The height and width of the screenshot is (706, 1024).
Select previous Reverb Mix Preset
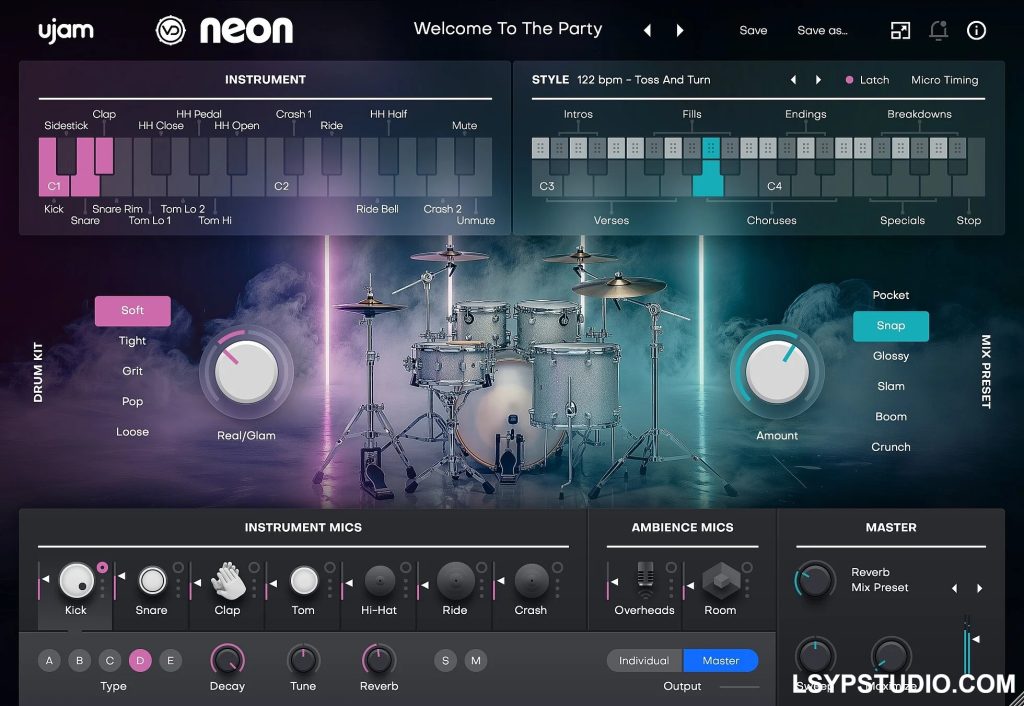point(954,588)
